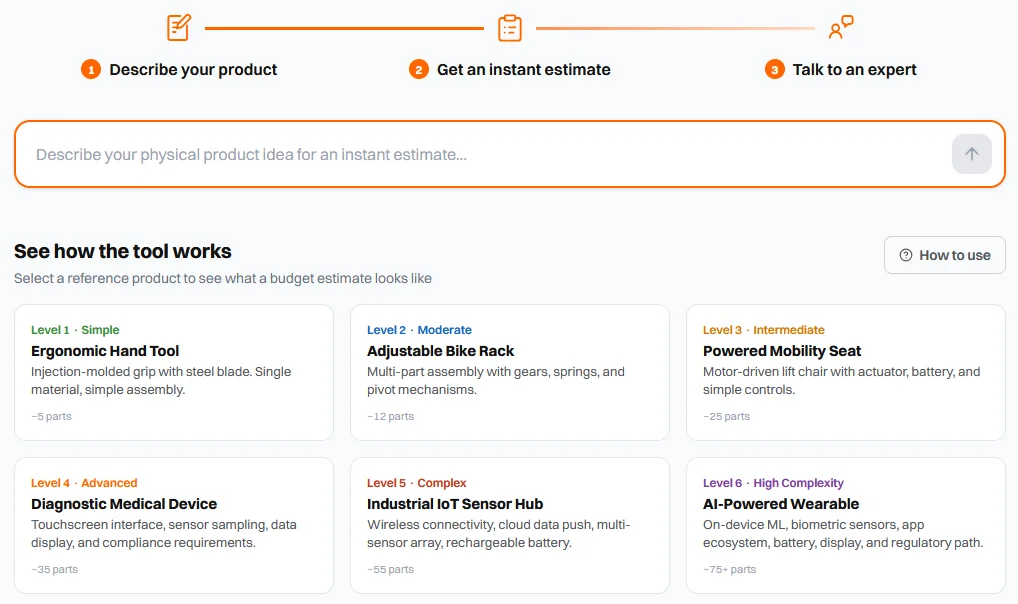Viewport: 1018px width, 604px height.
Task: Click the up-arrow submit button
Action: (971, 154)
